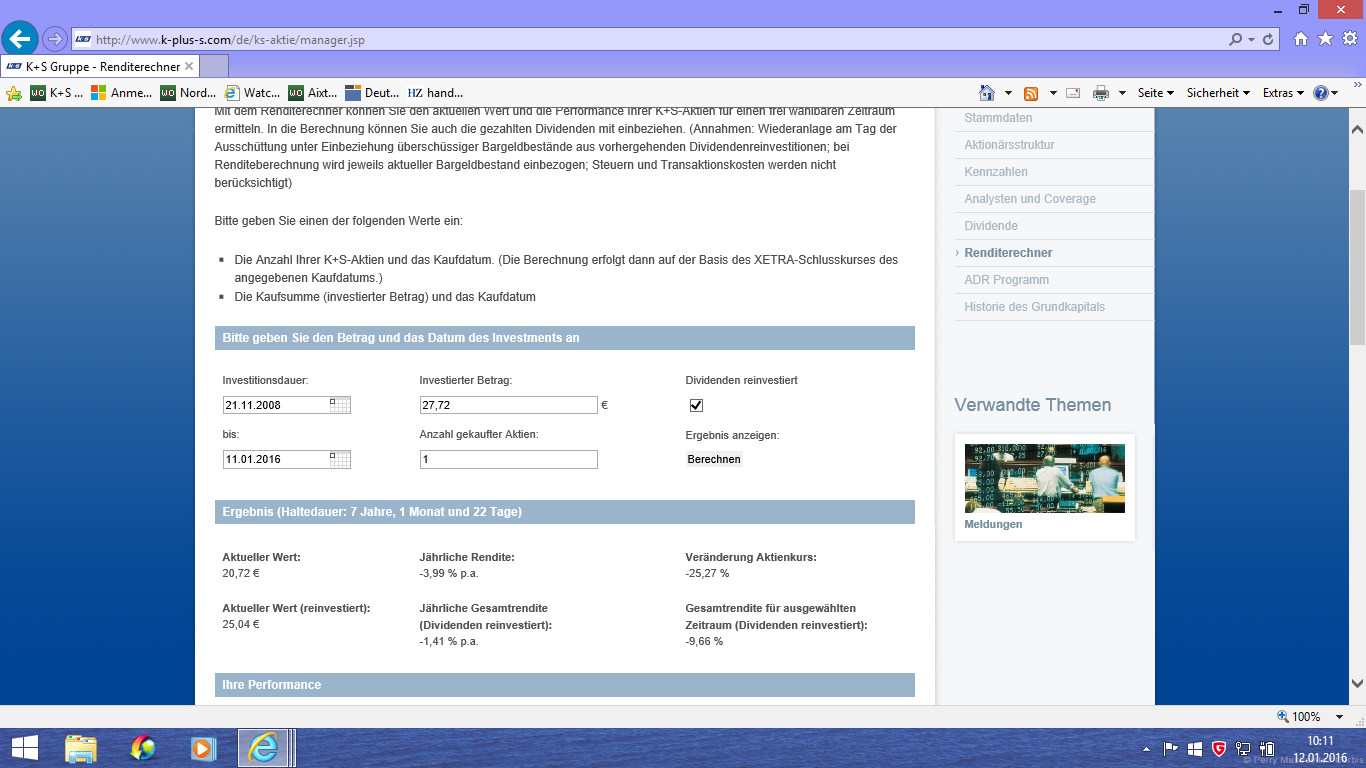Click the search magnifier in the address bar
The width and height of the screenshot is (1366, 768).
[1236, 39]
